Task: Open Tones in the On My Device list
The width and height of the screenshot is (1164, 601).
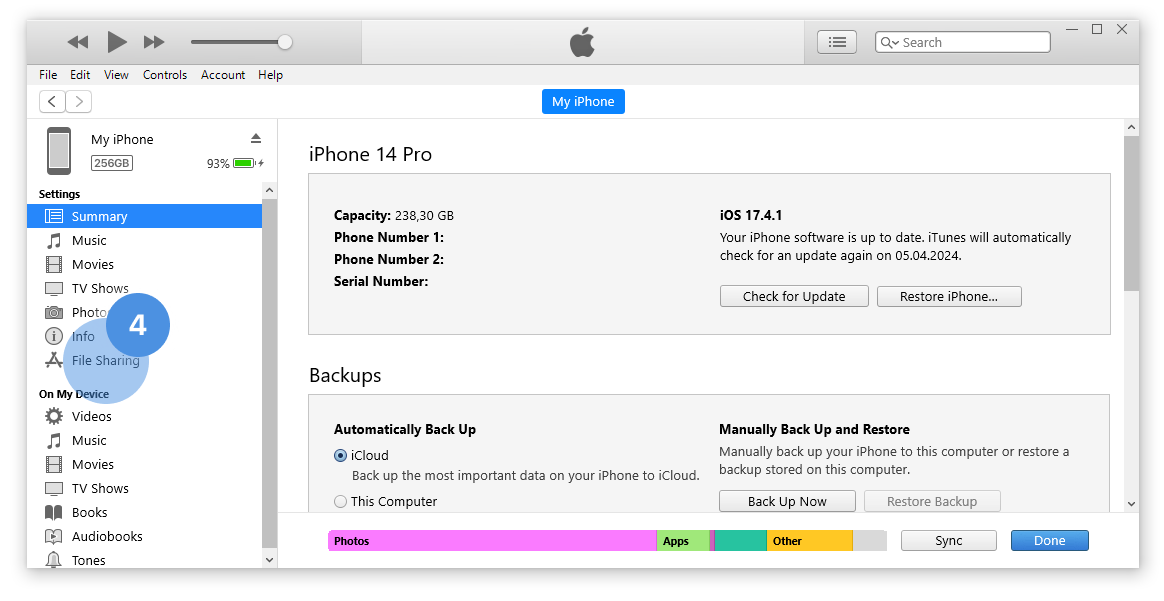Action: [88, 560]
